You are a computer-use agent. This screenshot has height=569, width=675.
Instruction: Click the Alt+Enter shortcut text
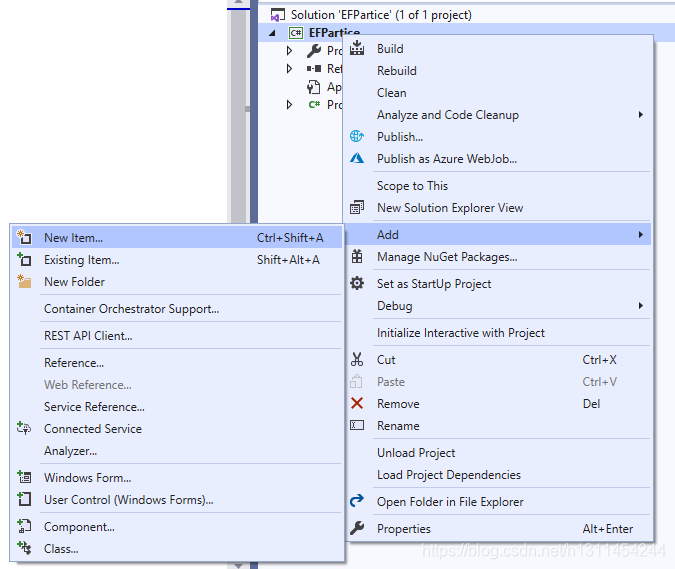(607, 528)
